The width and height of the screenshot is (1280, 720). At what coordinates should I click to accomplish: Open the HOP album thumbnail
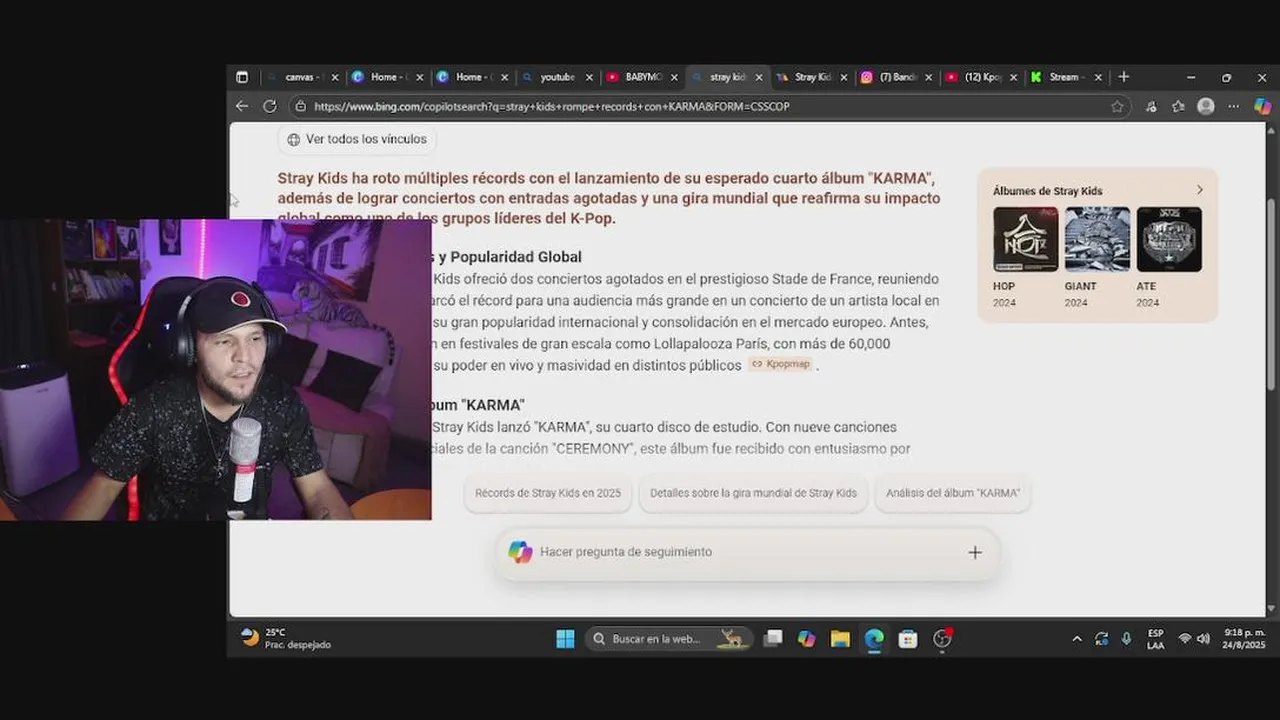[x=1025, y=239]
